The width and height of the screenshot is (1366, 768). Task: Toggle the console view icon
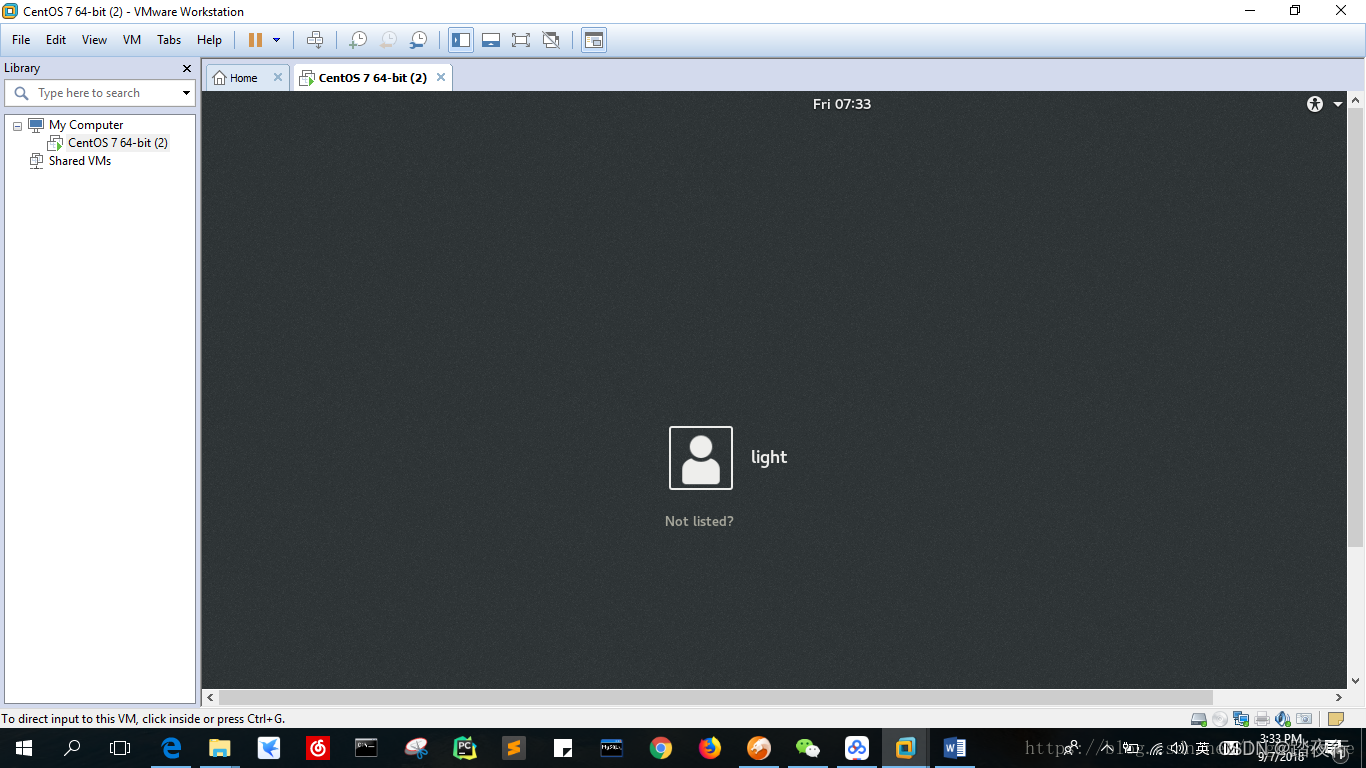[x=594, y=40]
